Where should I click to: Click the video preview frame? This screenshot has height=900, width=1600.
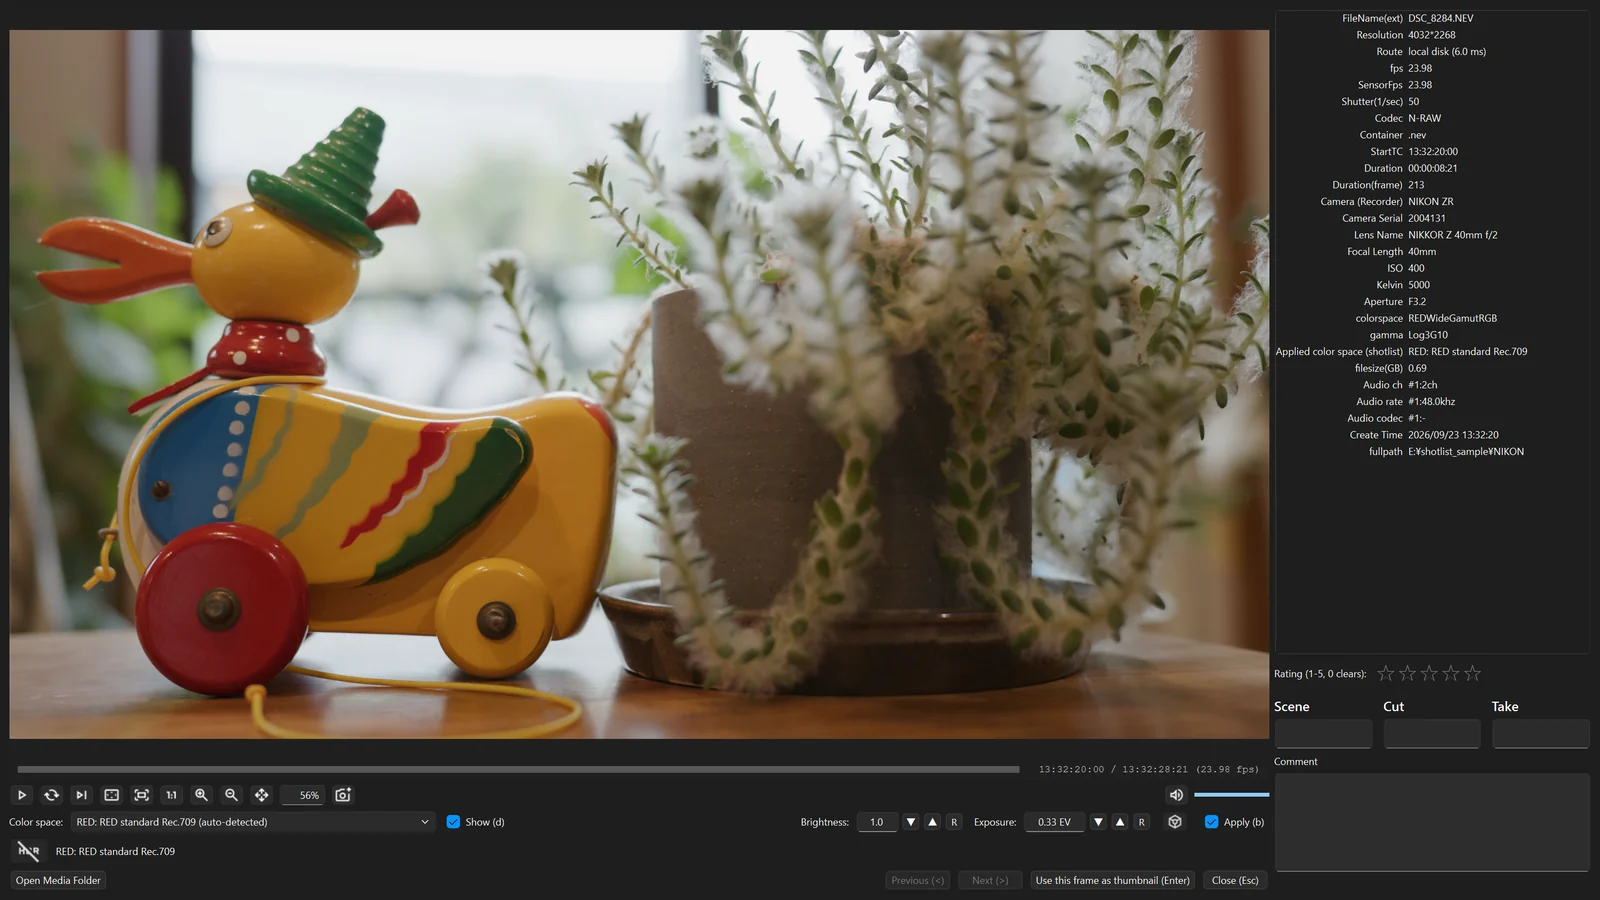tap(639, 384)
